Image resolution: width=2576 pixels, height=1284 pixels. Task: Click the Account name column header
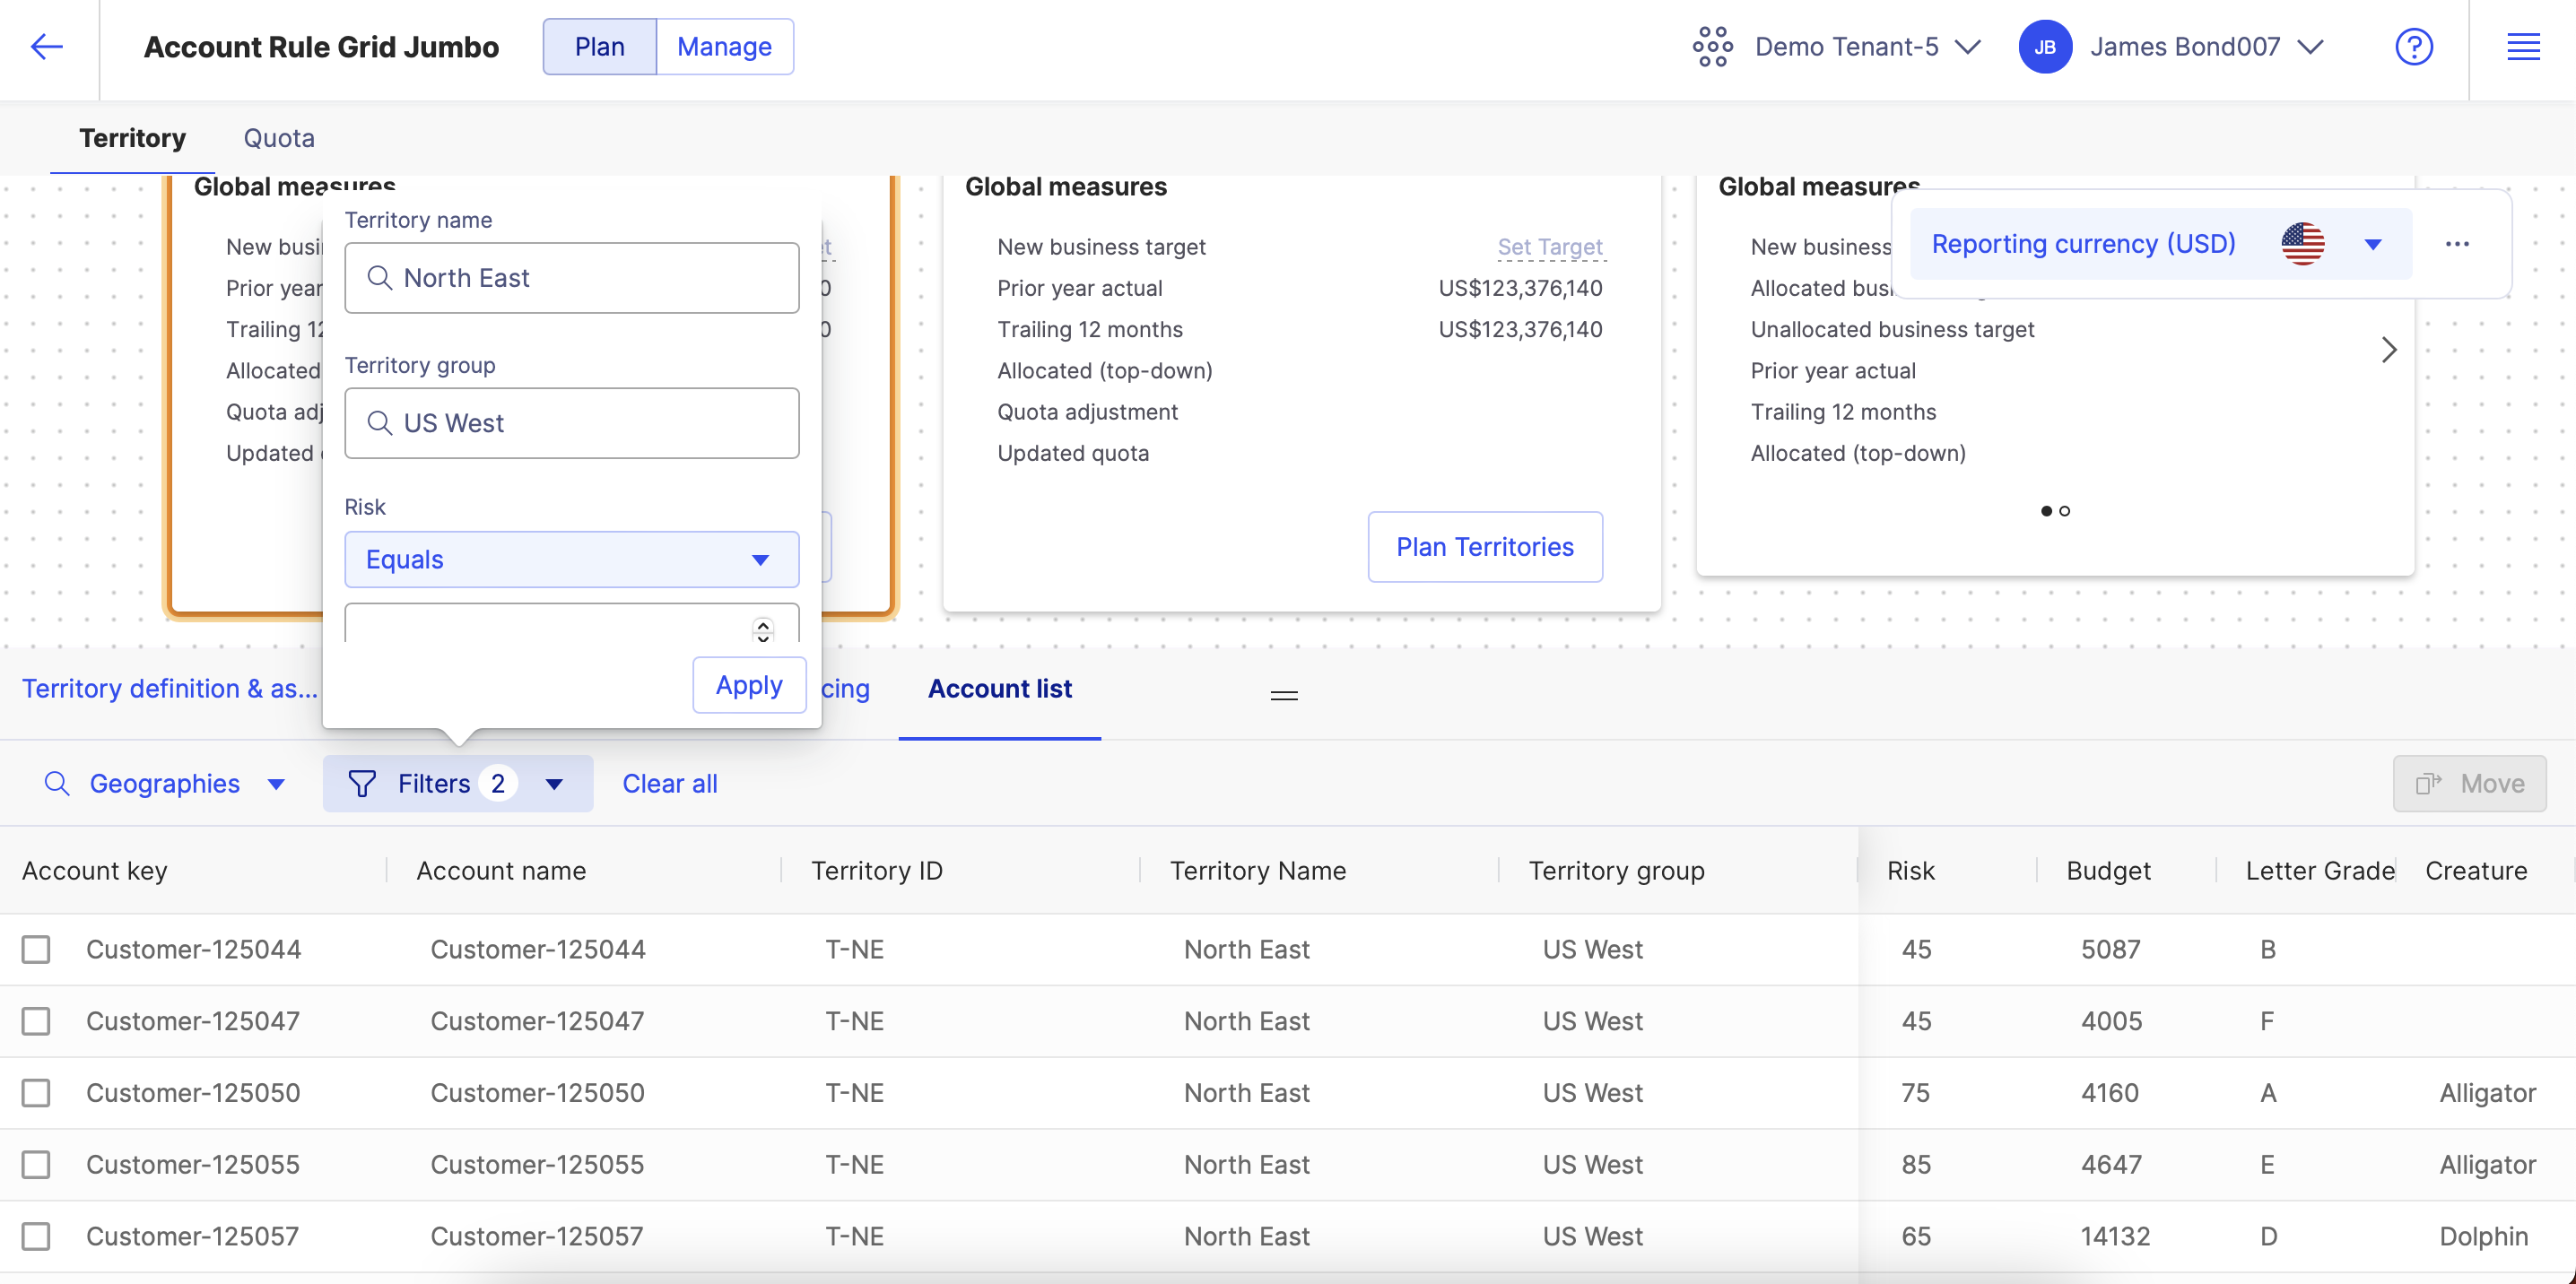tap(501, 871)
